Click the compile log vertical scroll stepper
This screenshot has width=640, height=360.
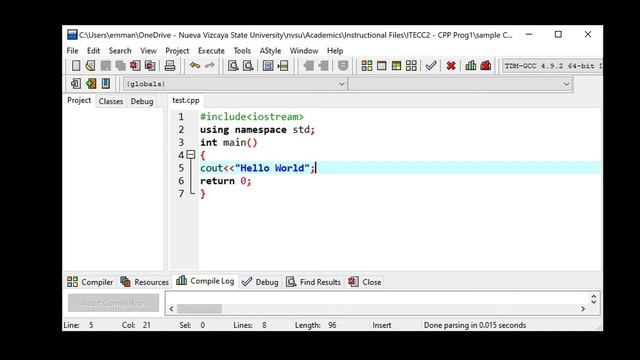tap(593, 299)
